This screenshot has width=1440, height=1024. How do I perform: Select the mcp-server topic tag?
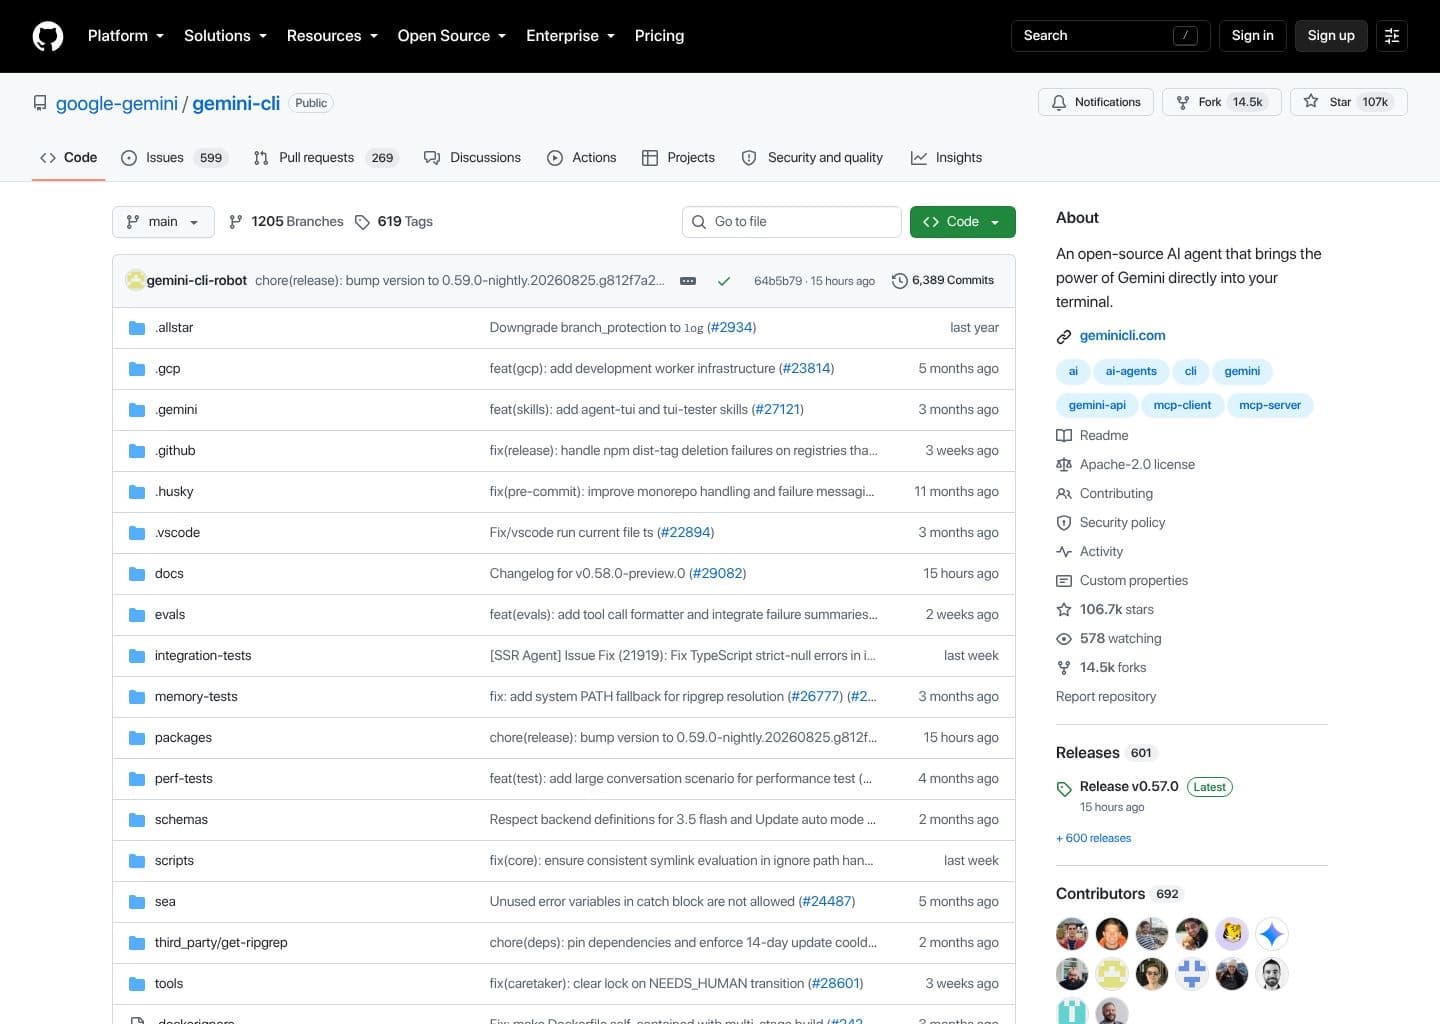pyautogui.click(x=1269, y=406)
